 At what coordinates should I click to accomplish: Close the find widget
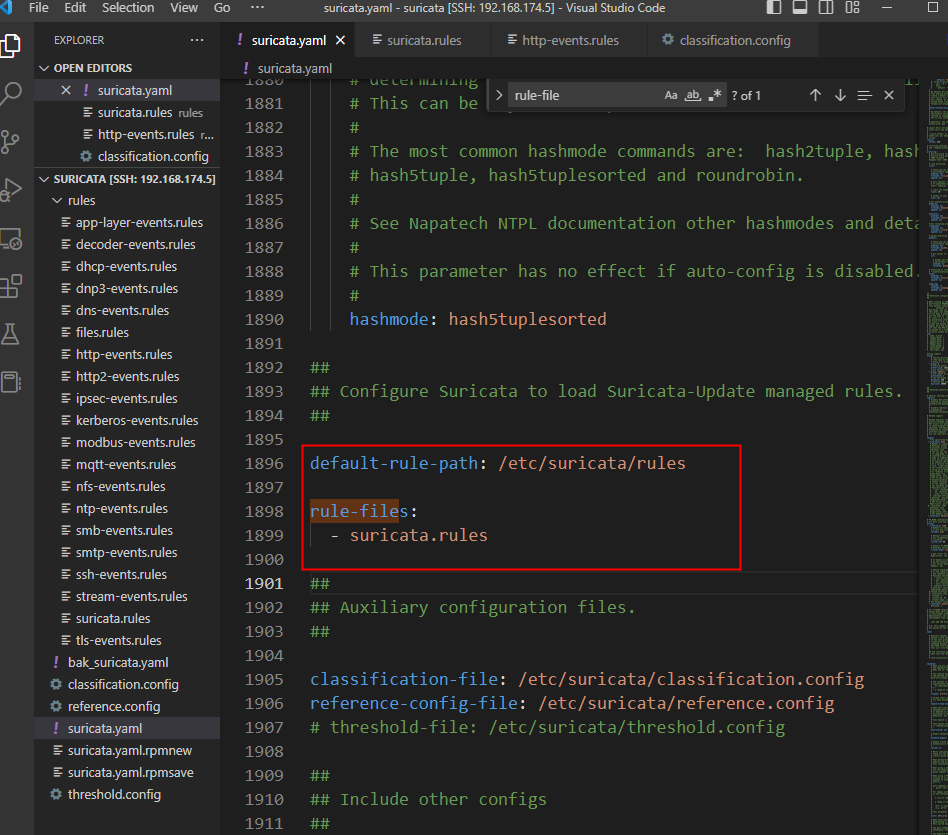[x=889, y=96]
